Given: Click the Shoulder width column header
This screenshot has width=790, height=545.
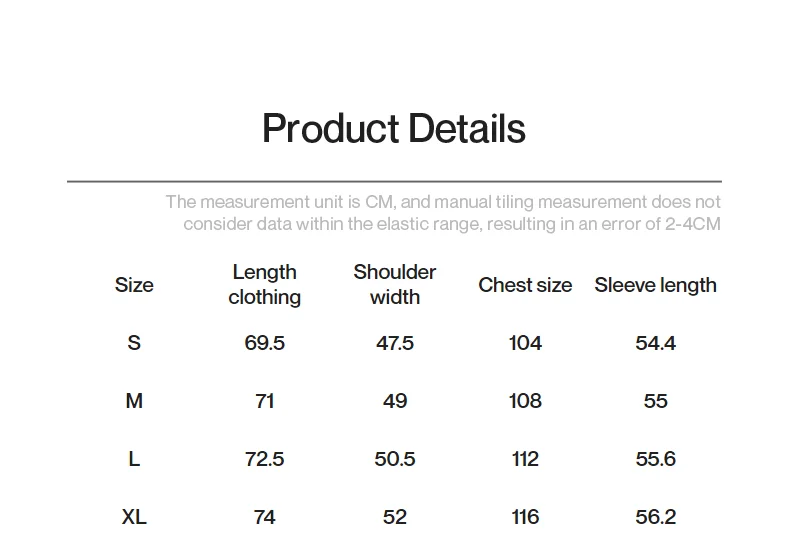Looking at the screenshot, I should coord(394,285).
